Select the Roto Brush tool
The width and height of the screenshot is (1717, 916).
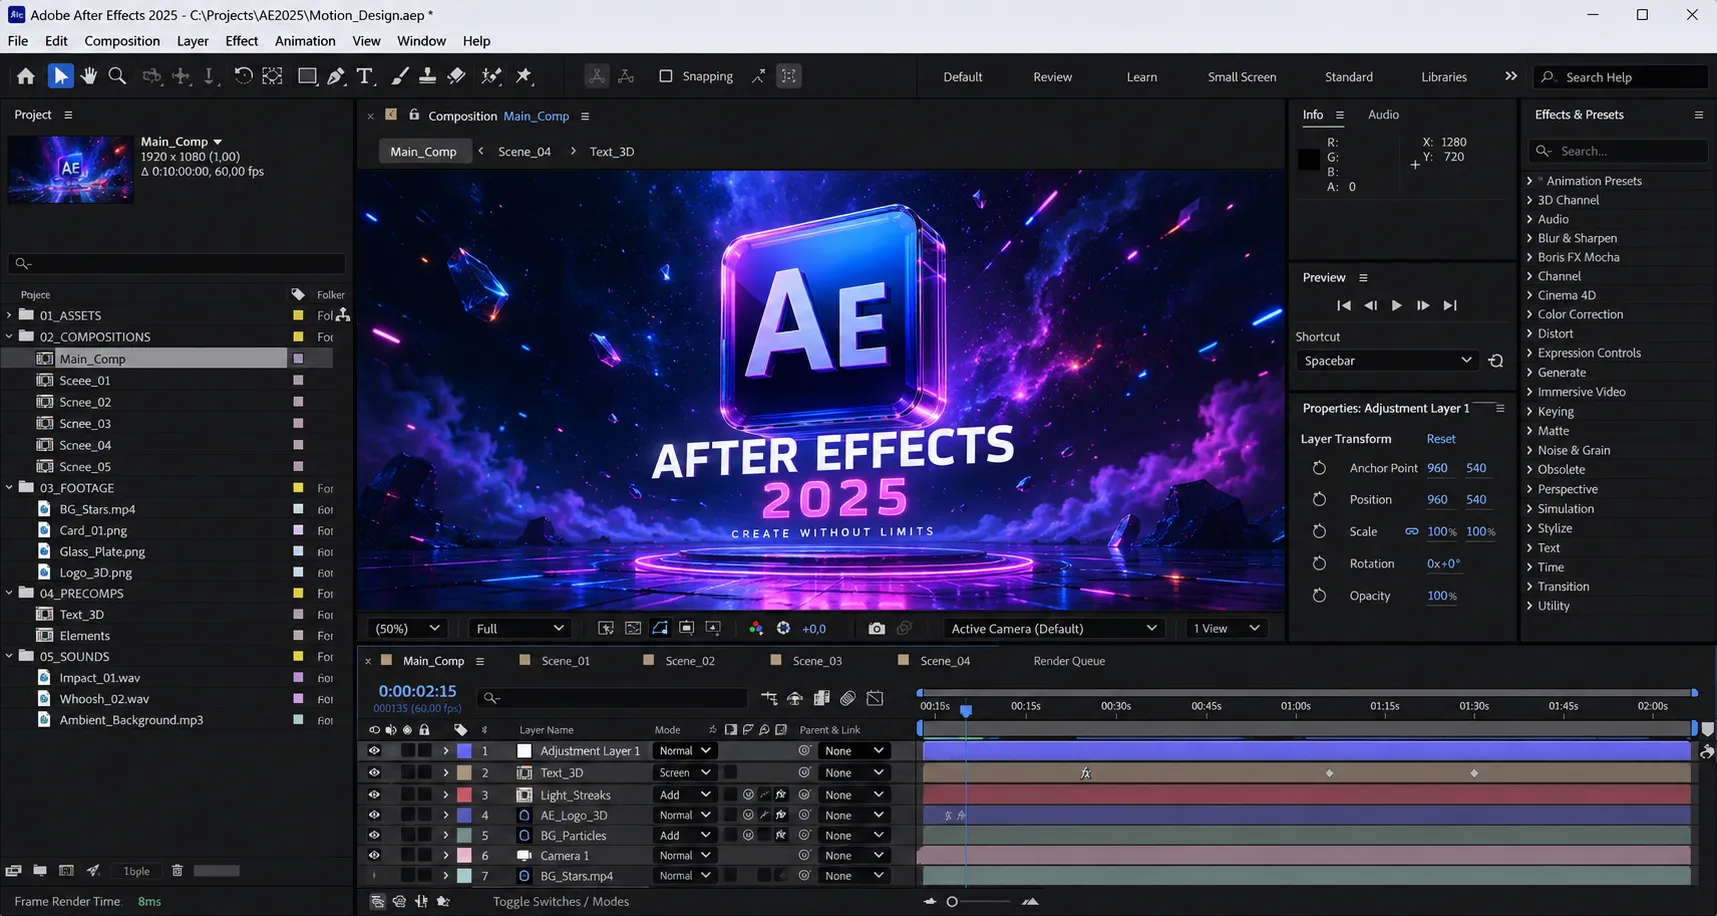(x=491, y=76)
